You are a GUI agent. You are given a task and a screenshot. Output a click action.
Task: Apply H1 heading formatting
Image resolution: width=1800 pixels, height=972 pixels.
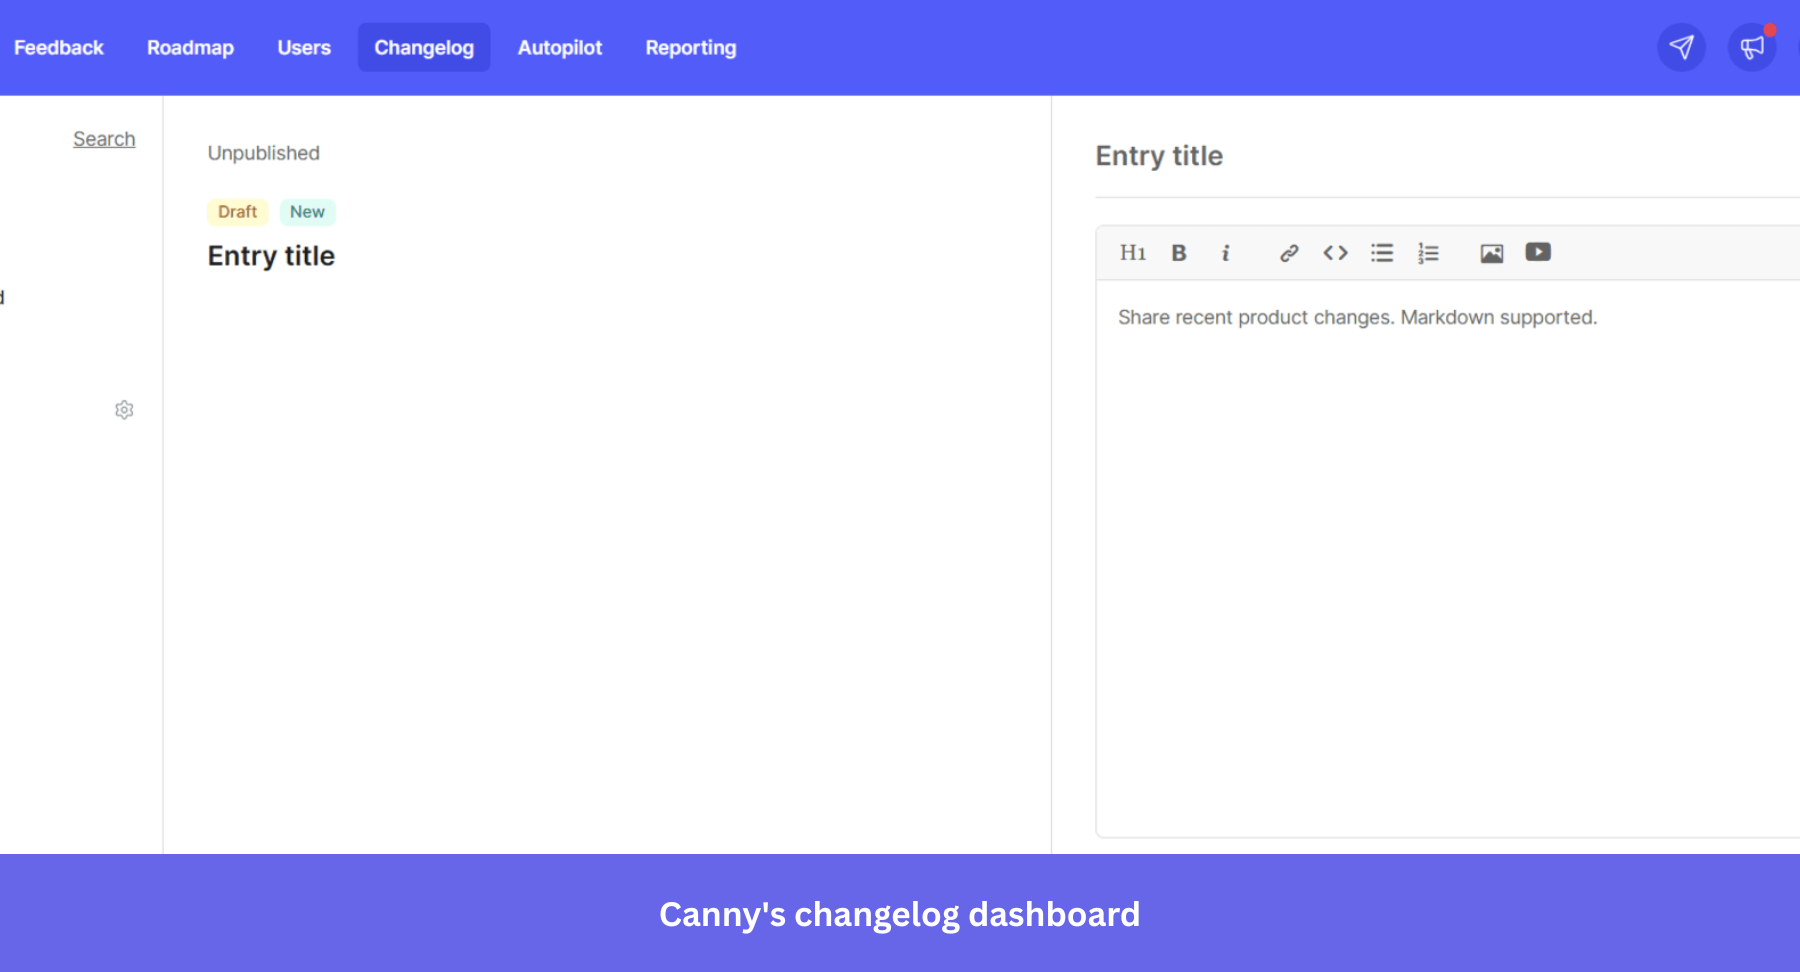1132,253
